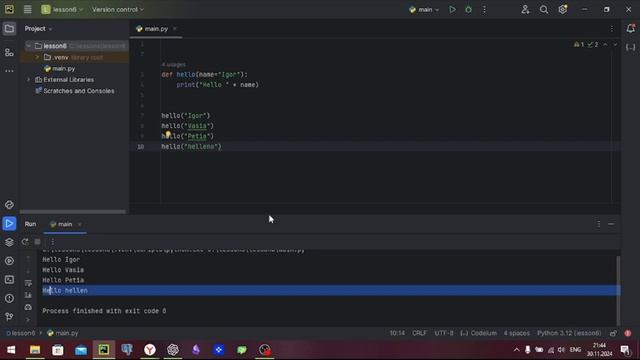Collapse the lesson6 root folder
The image size is (640, 360).
[28, 46]
